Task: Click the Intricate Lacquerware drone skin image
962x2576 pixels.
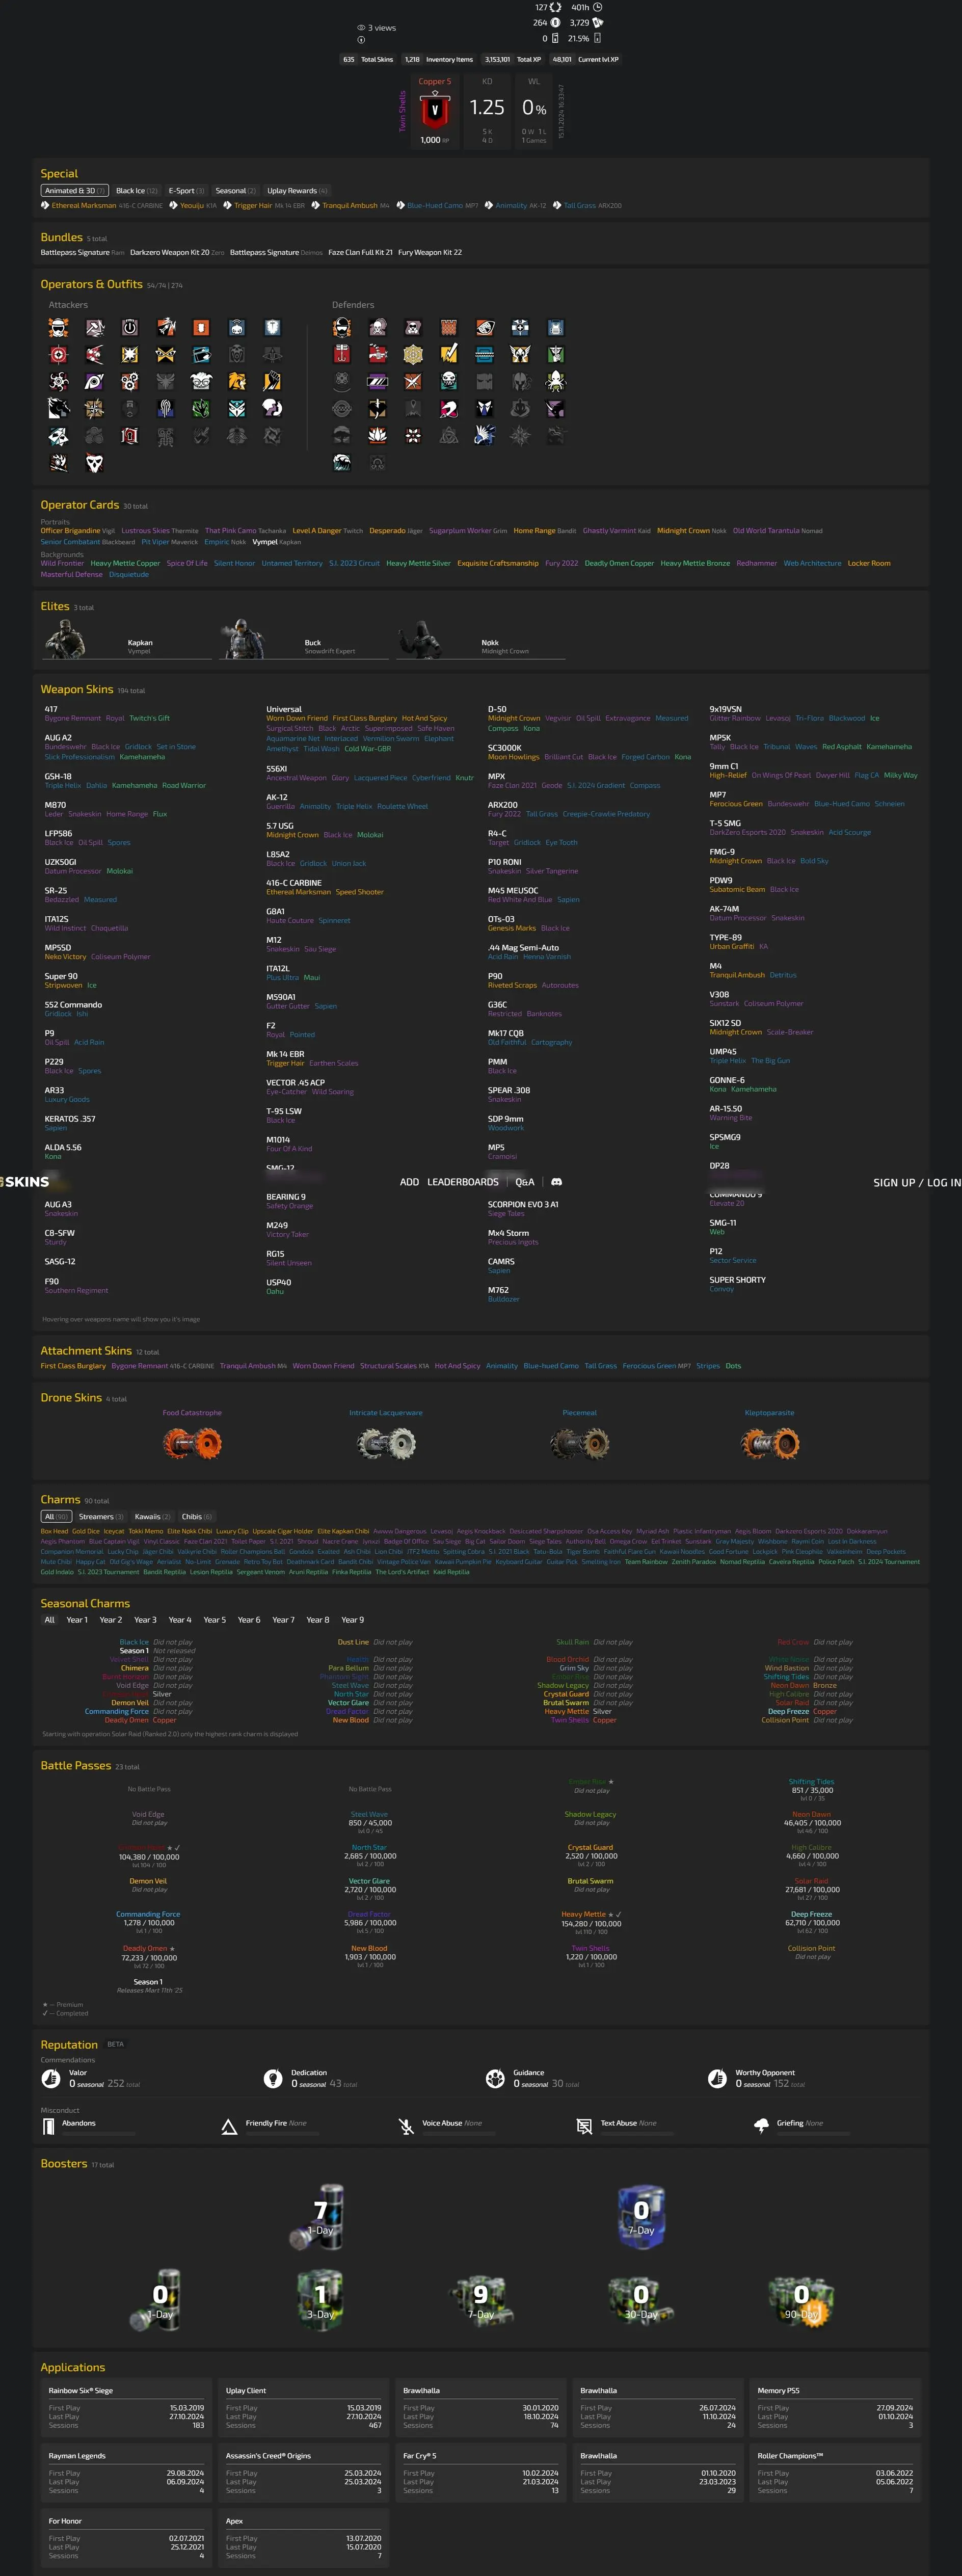Action: (386, 1443)
